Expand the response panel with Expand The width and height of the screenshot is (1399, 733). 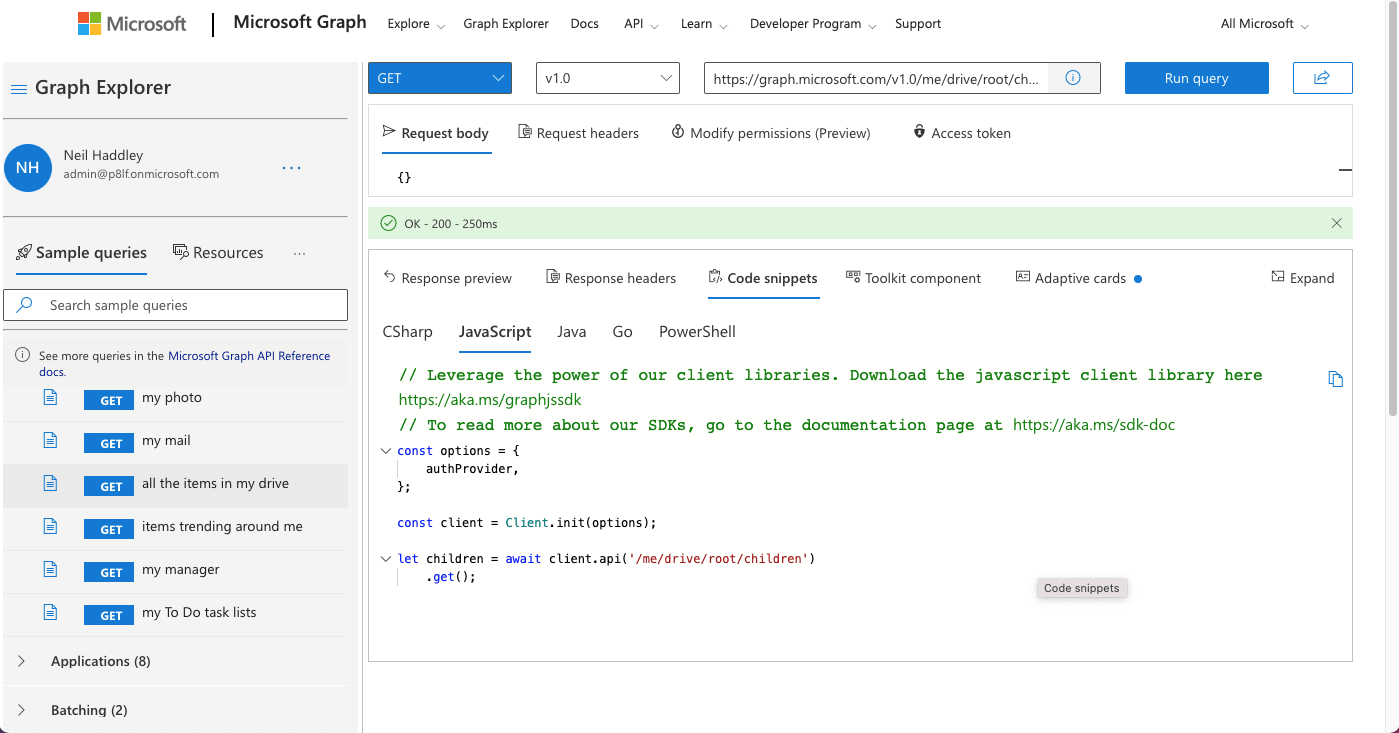(x=1302, y=278)
